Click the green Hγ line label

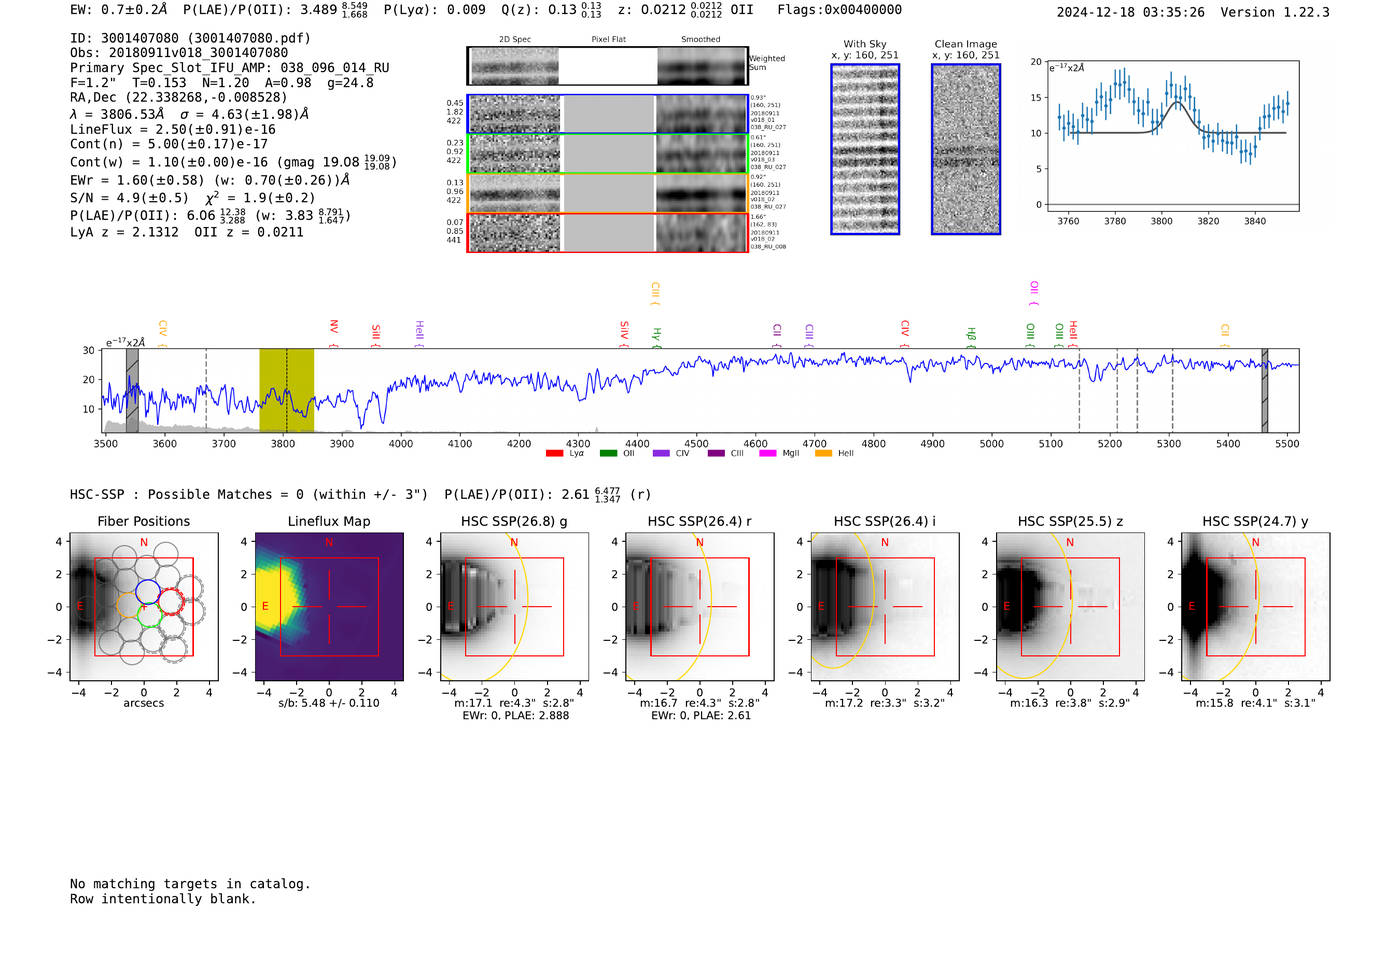coord(657,335)
